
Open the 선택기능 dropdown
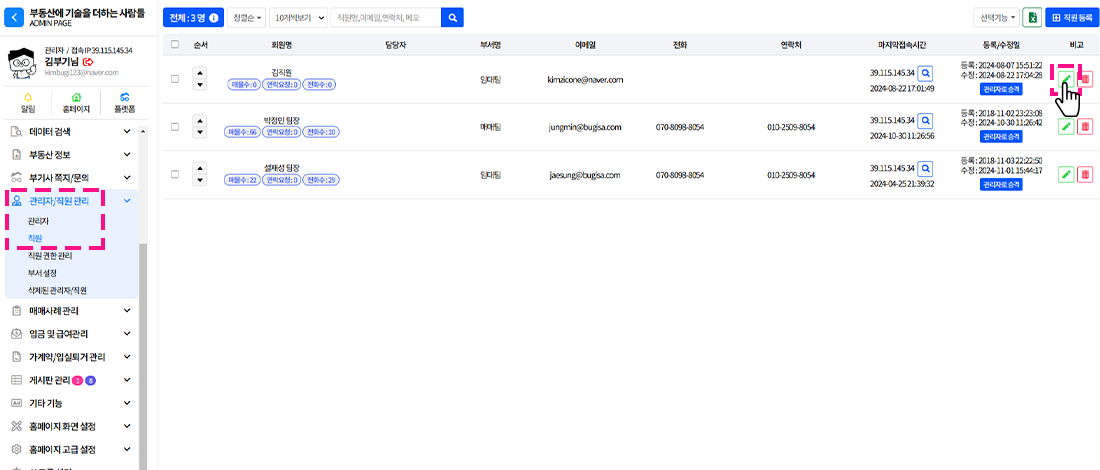coord(996,18)
